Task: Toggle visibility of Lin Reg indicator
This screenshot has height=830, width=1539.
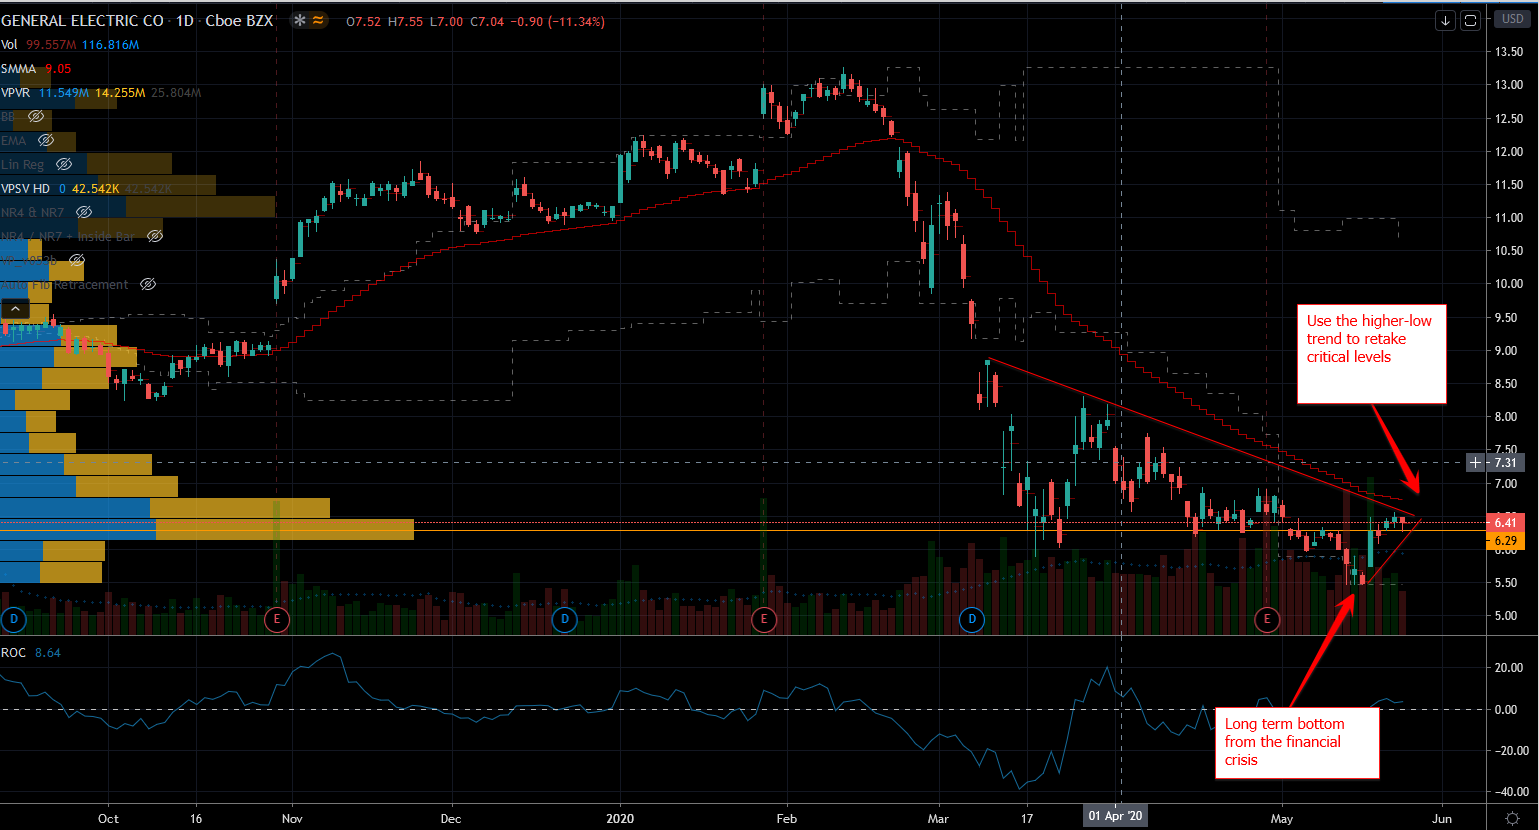Action: pyautogui.click(x=63, y=164)
